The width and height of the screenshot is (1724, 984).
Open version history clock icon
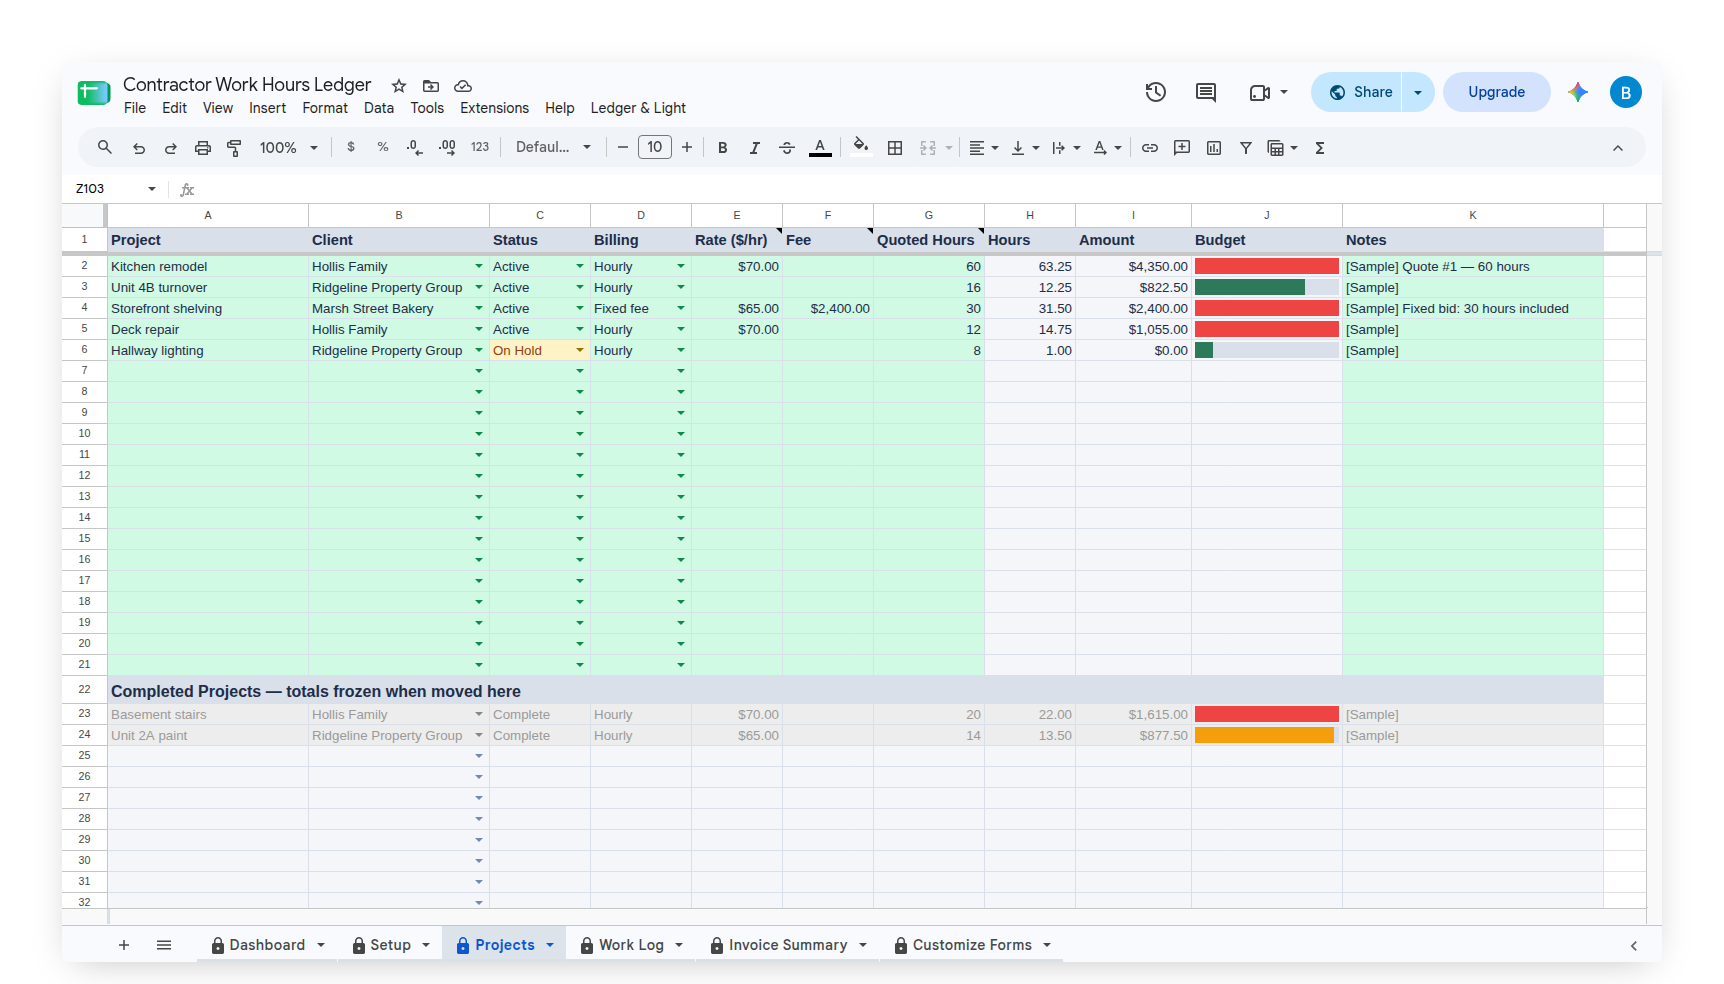1156,92
